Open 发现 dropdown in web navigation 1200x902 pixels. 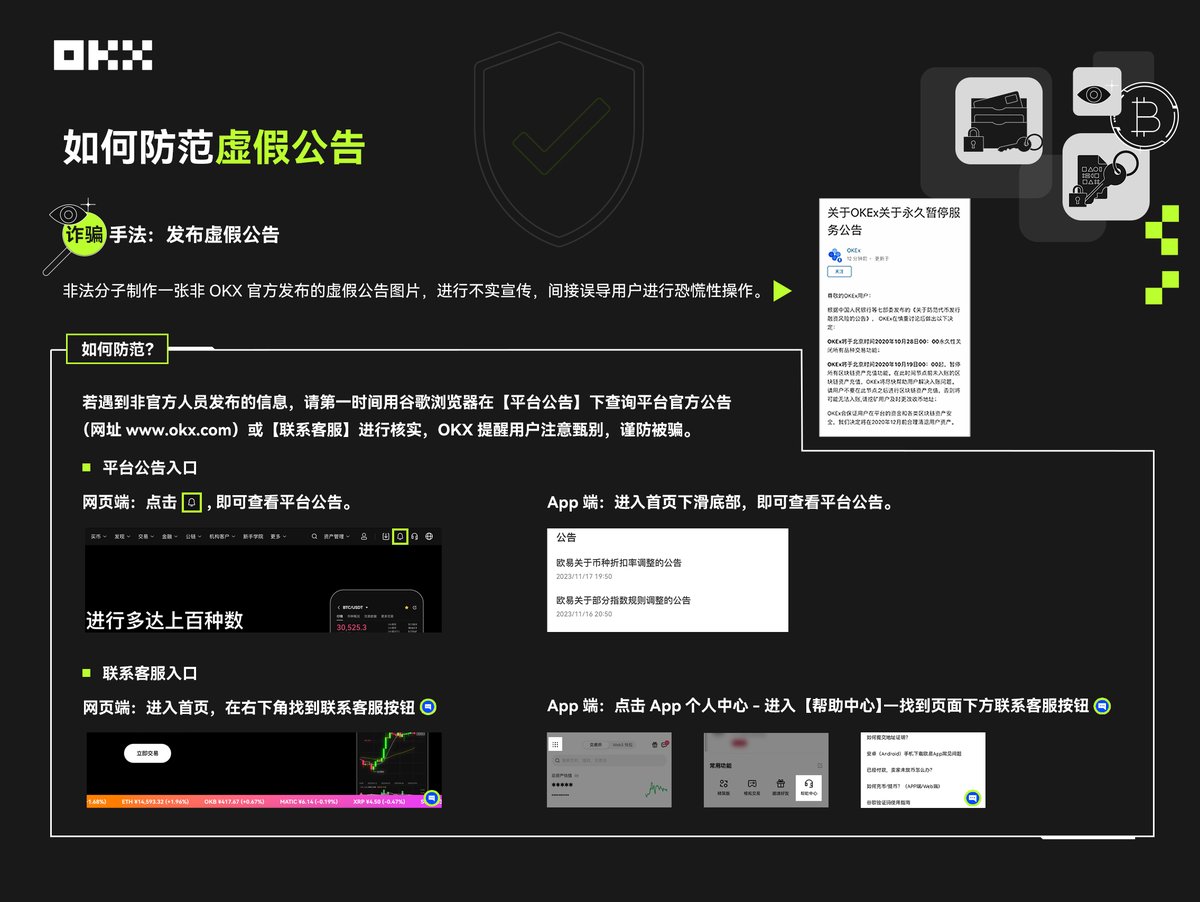[x=122, y=537]
